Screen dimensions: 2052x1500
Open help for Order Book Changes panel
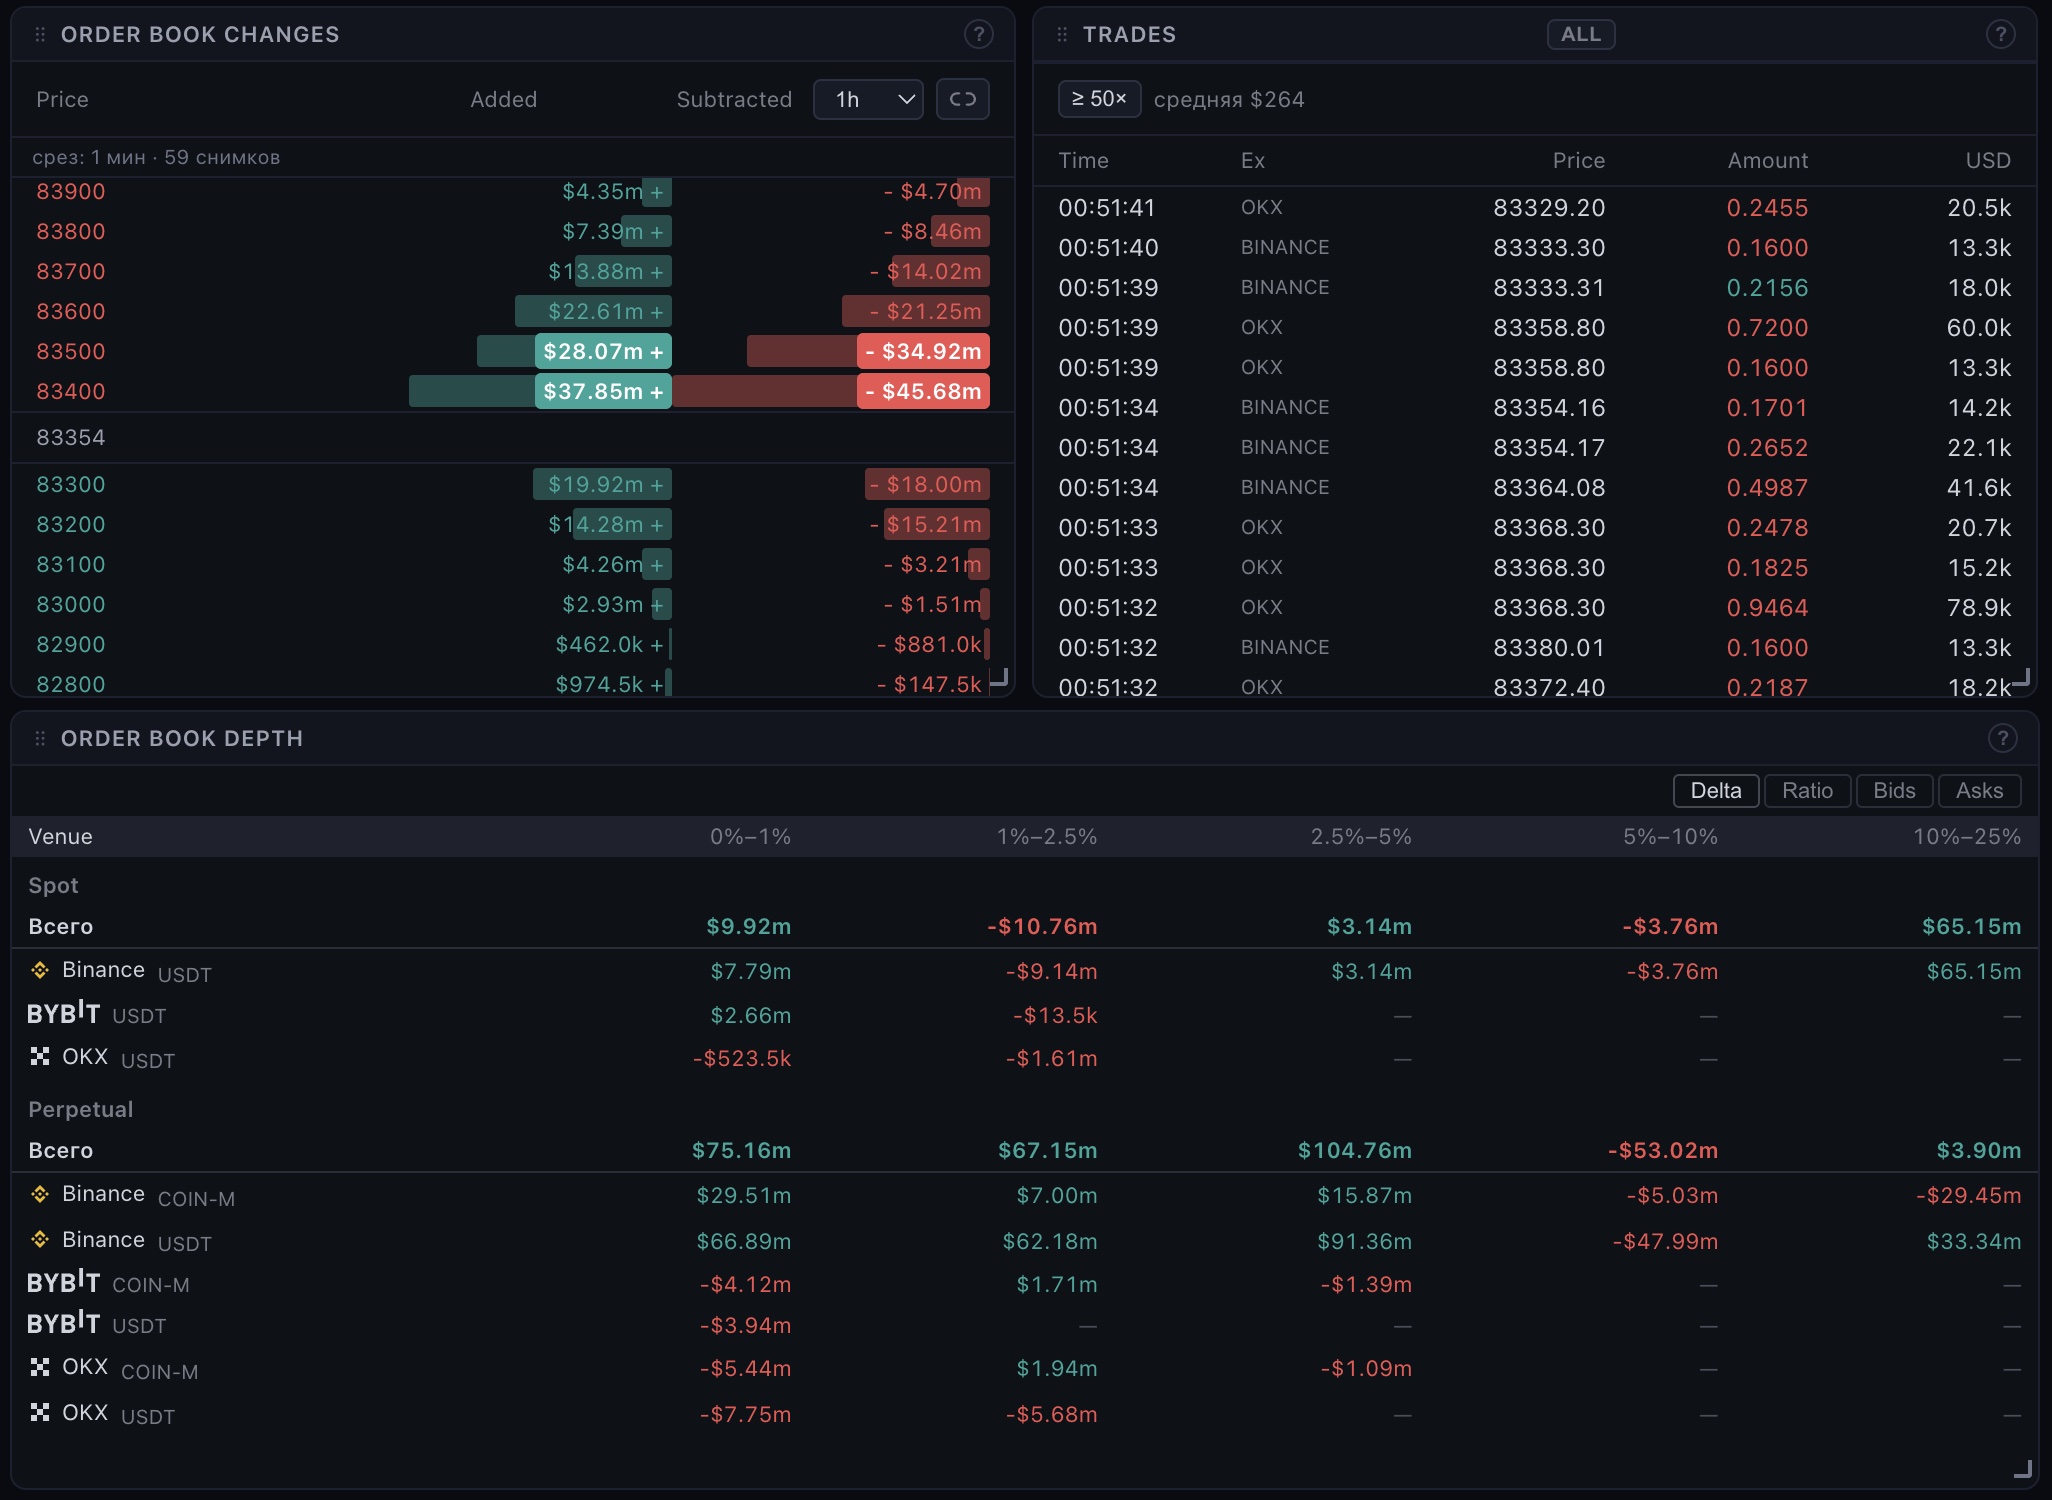978,35
